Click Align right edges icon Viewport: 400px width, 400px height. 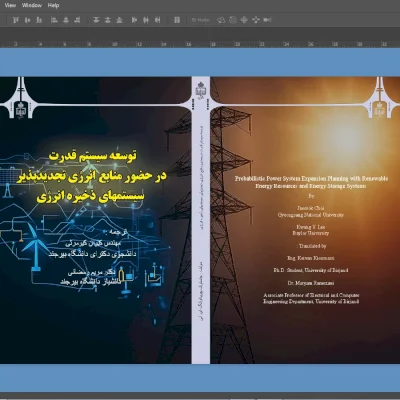[x=77, y=20]
